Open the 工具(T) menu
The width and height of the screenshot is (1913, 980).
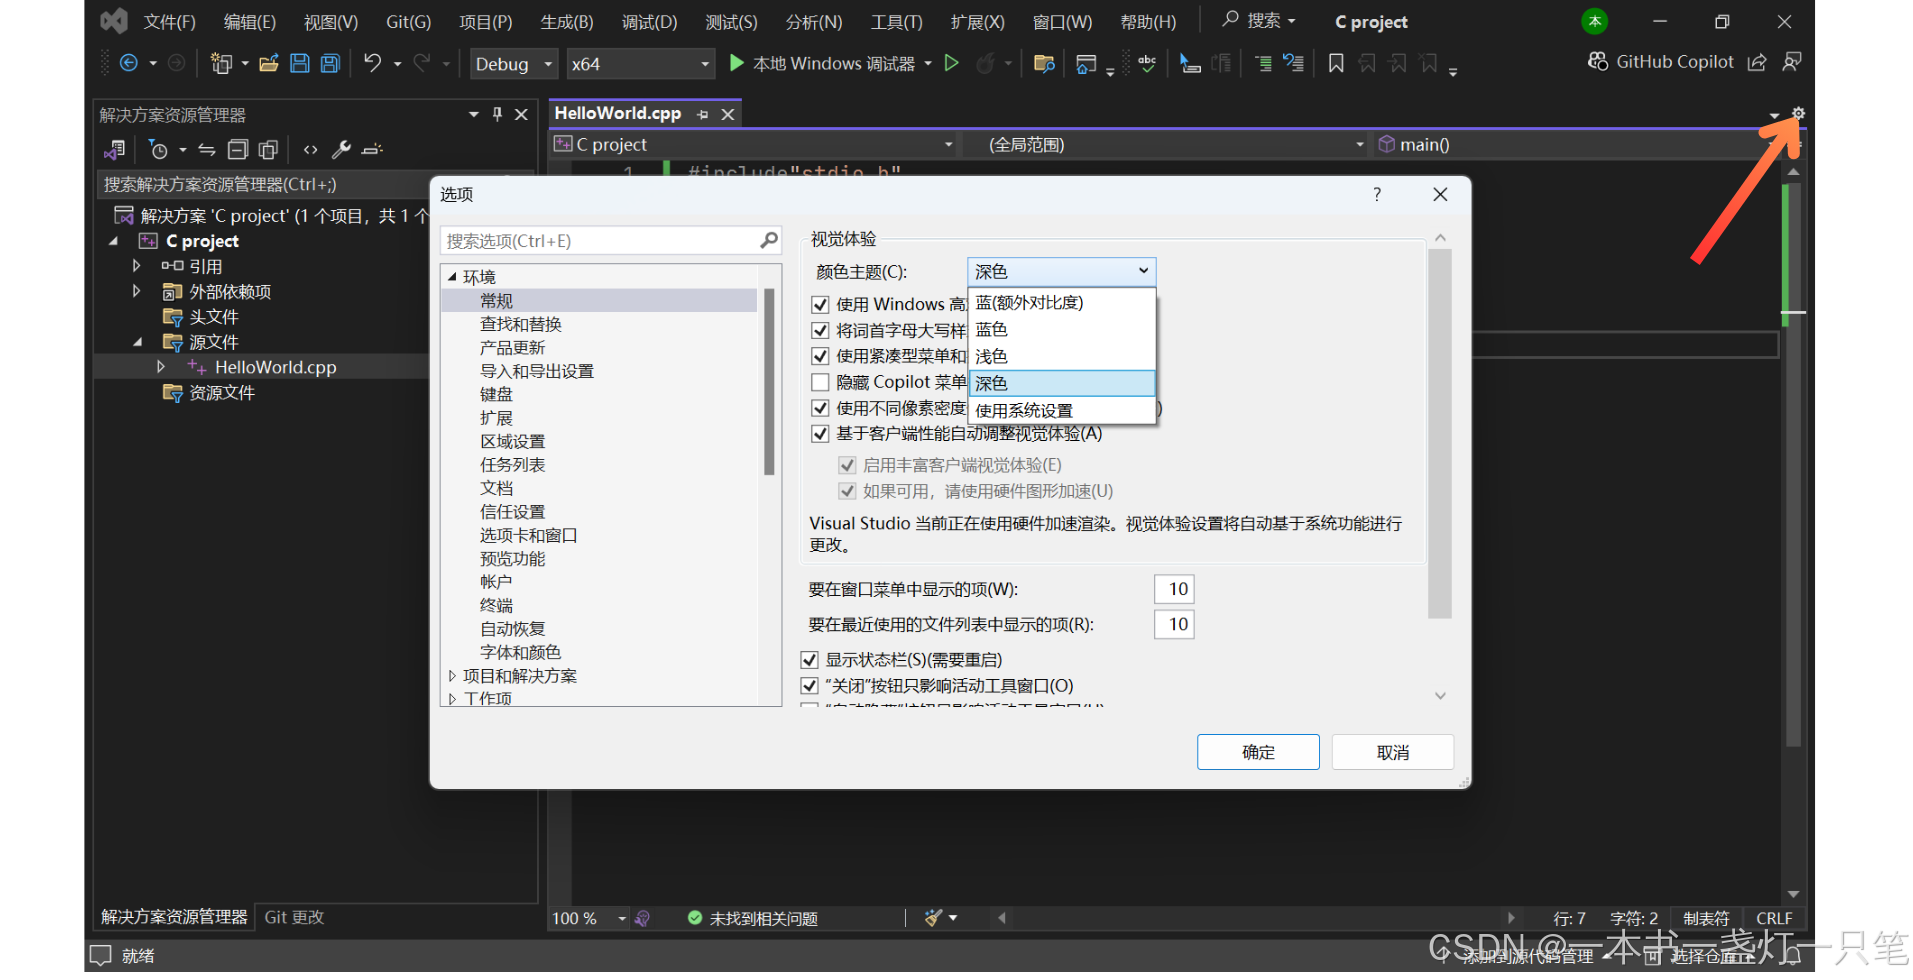(896, 22)
